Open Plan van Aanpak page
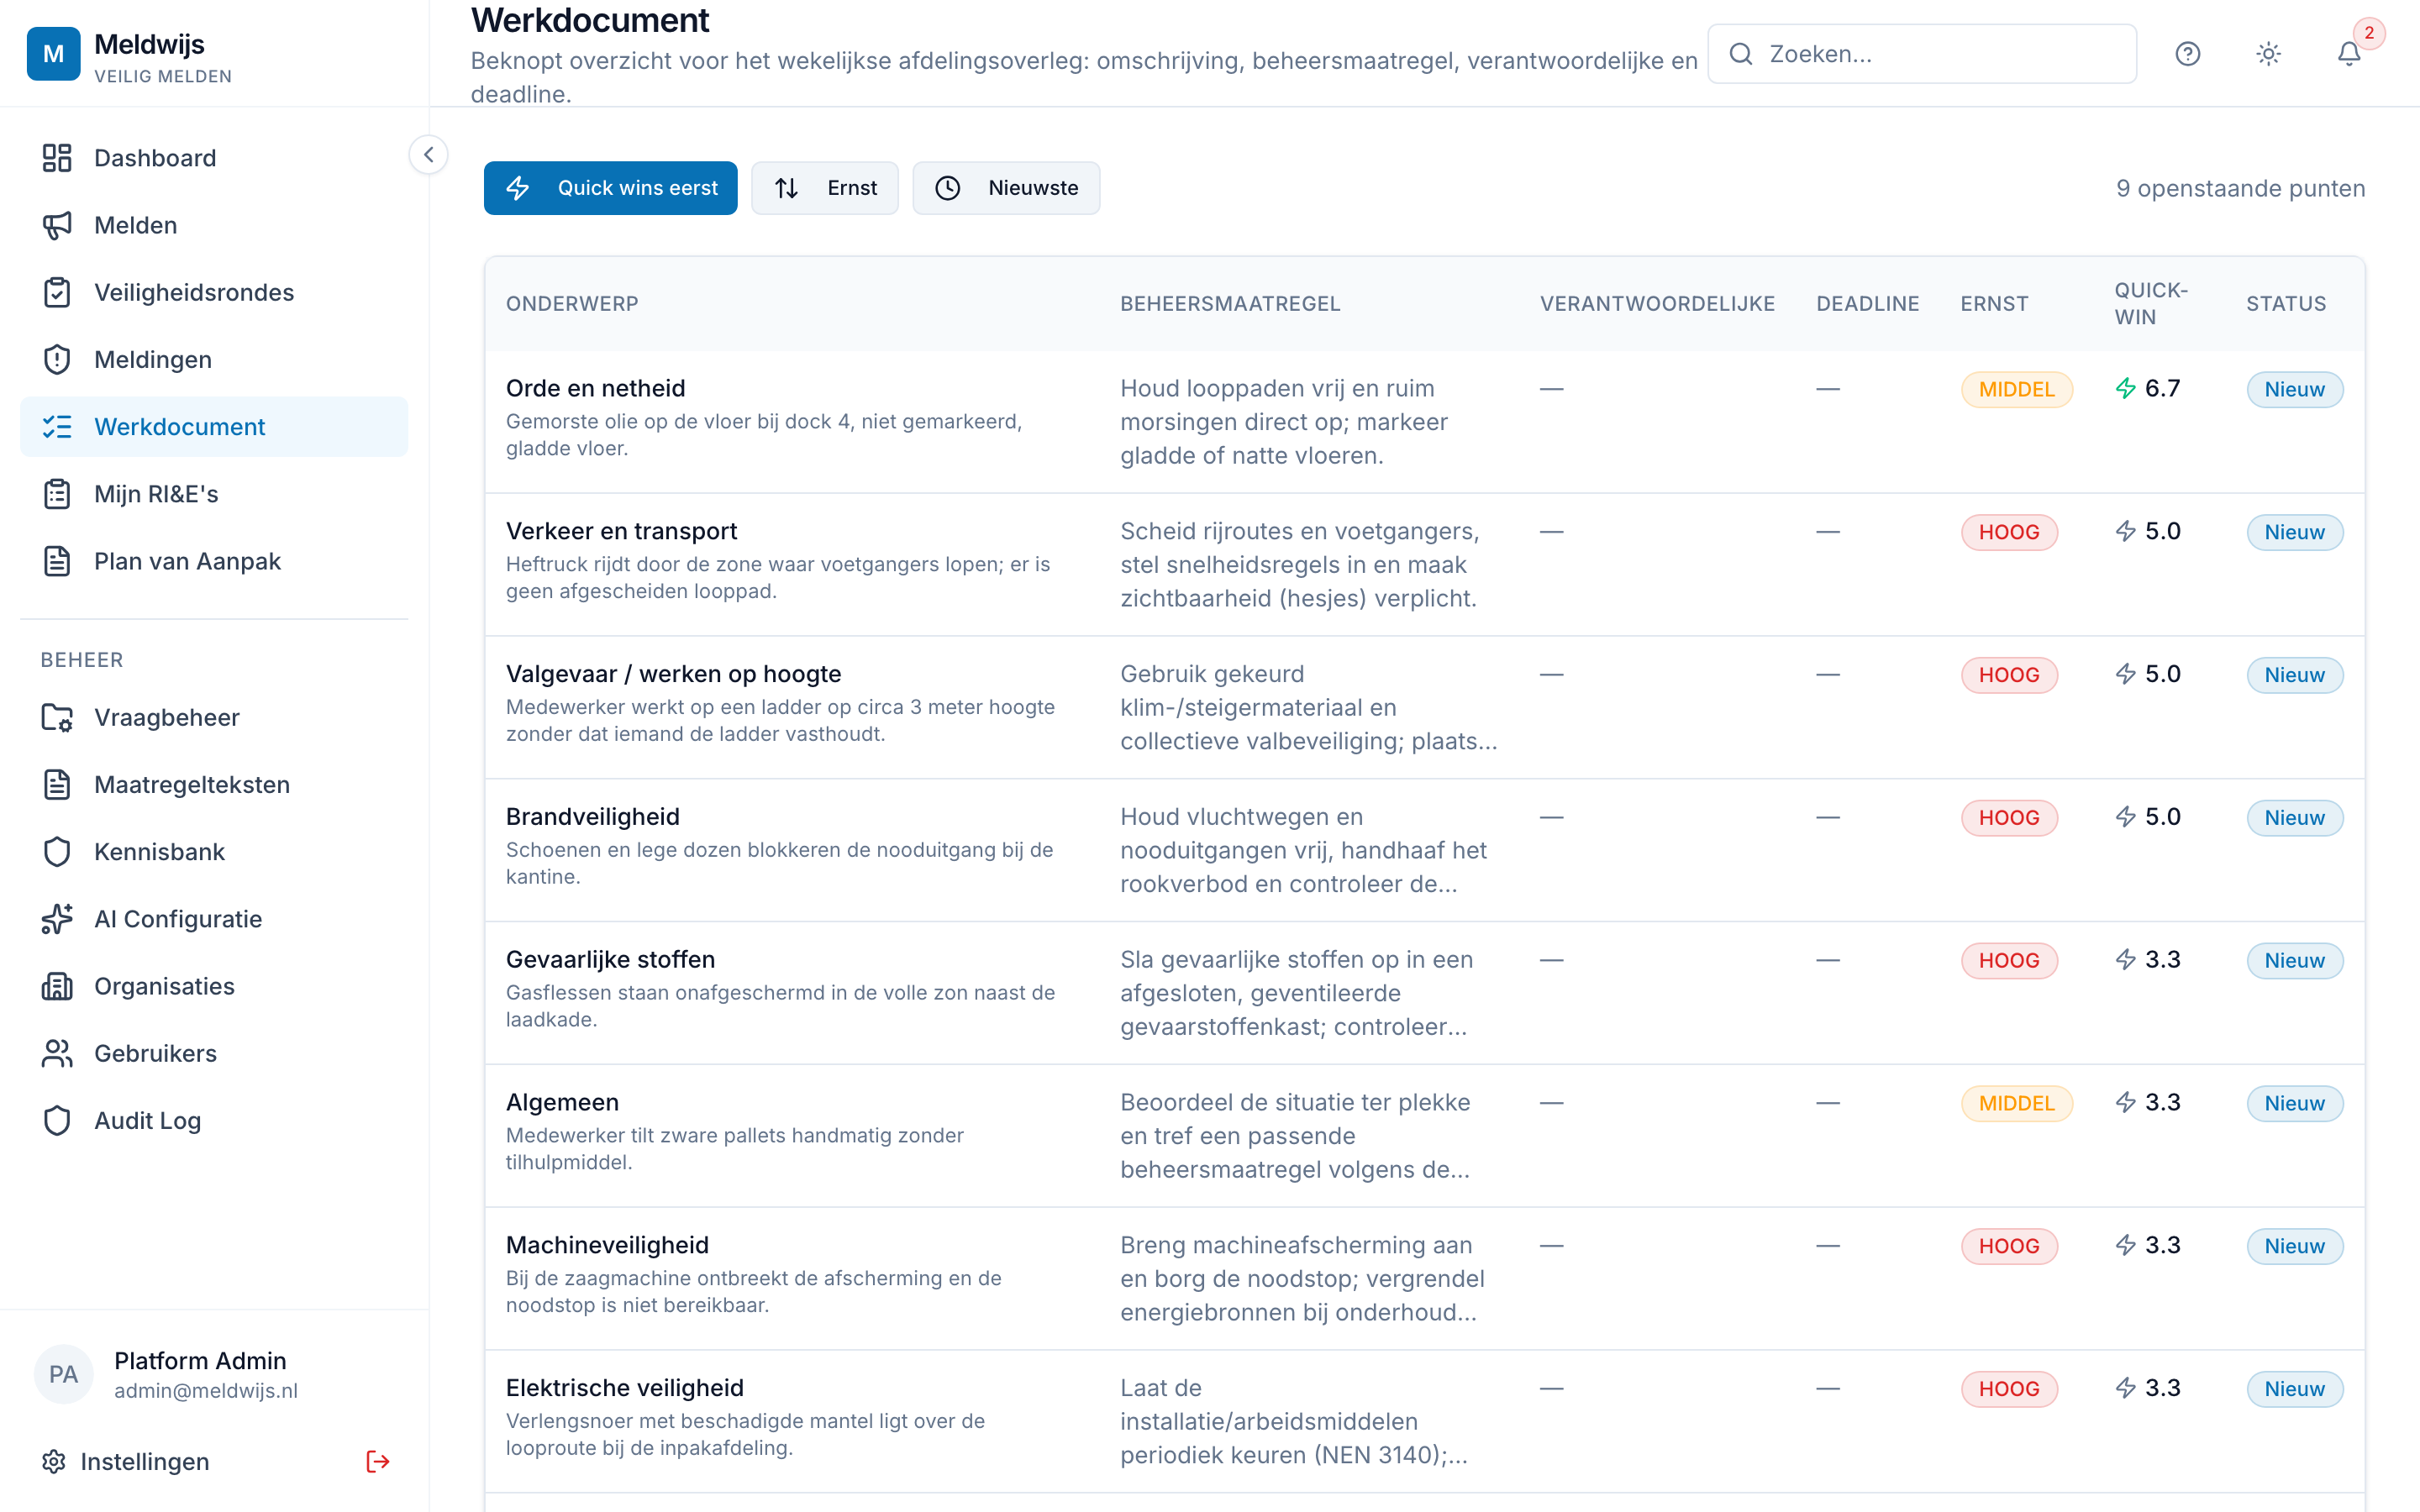The image size is (2420, 1512). [214, 561]
